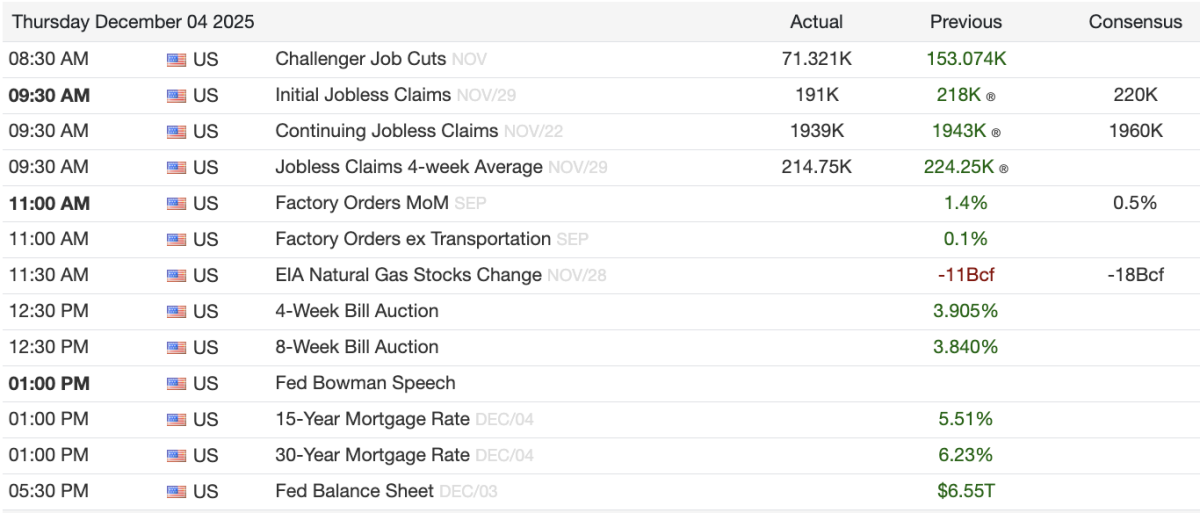Click the revision symbol next to 224.25K
The height and width of the screenshot is (513, 1200).
[1003, 169]
